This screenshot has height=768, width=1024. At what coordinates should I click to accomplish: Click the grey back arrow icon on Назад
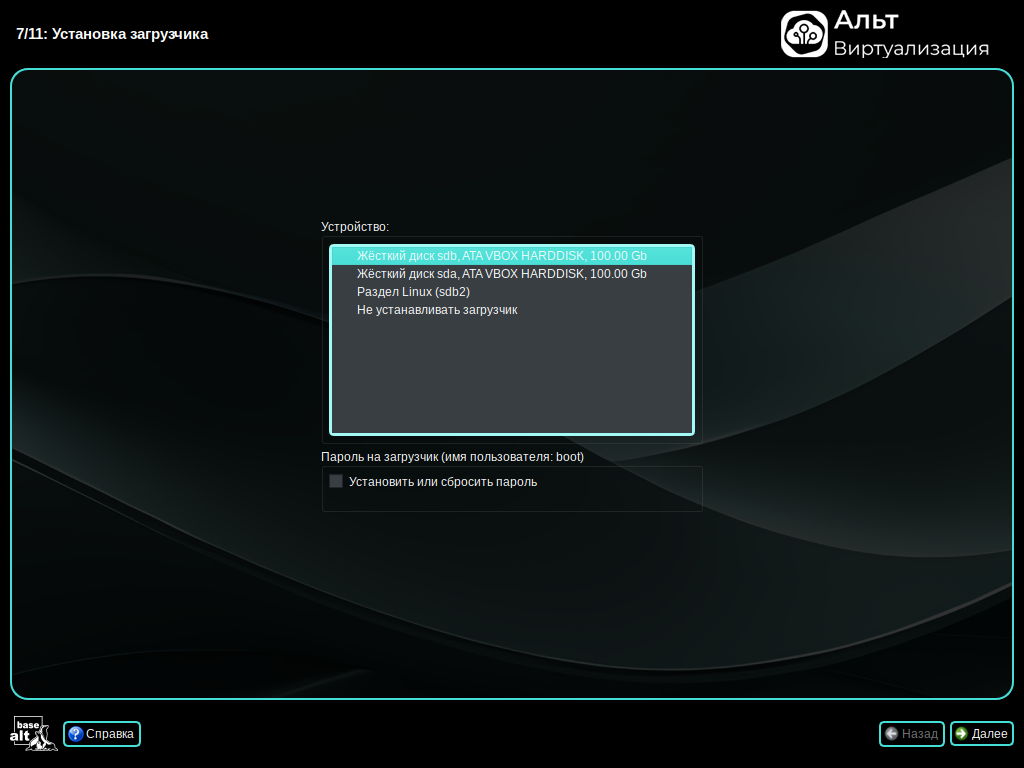pos(891,734)
